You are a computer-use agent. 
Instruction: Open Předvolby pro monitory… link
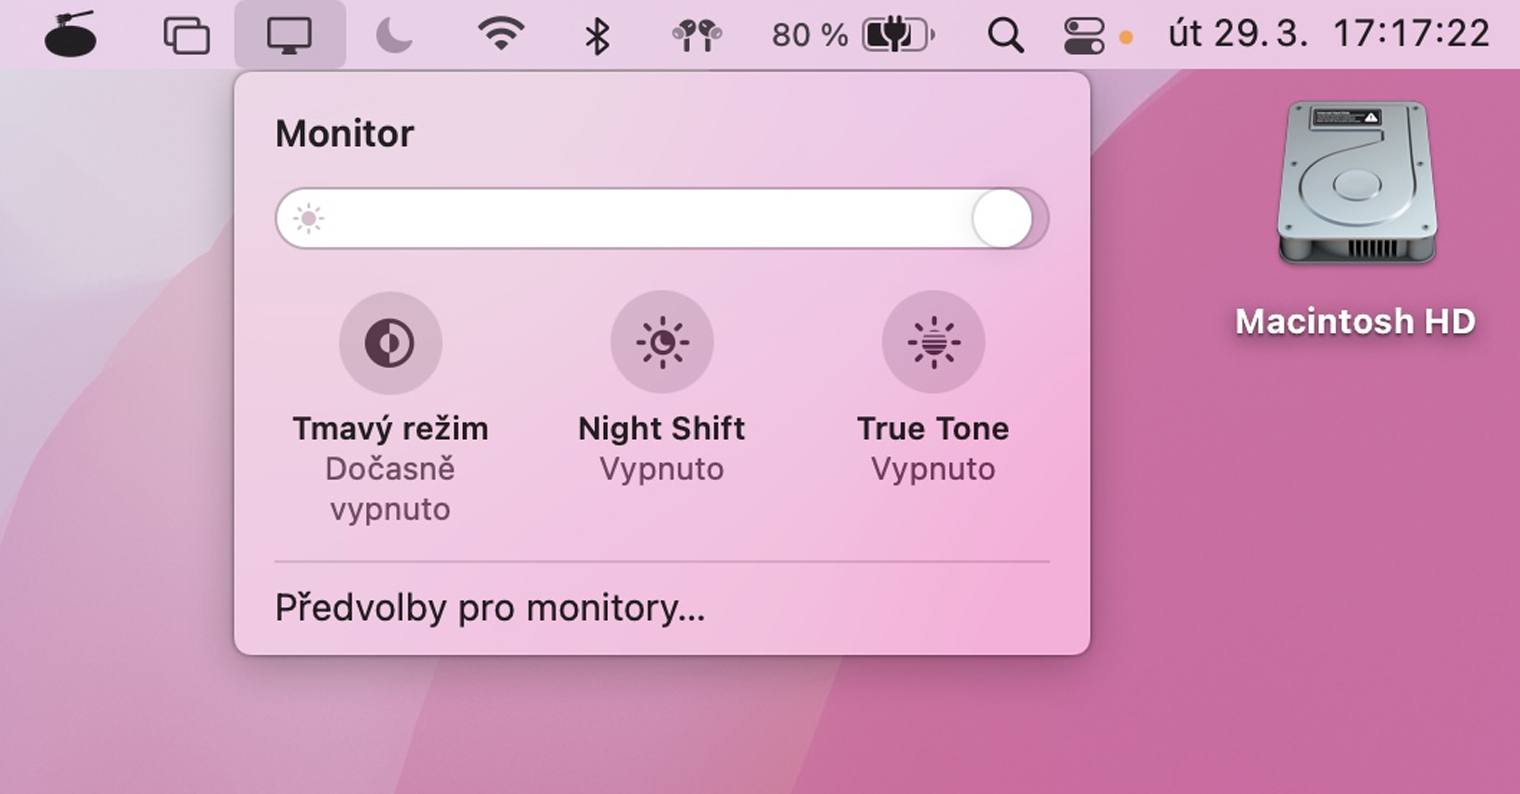tap(490, 608)
